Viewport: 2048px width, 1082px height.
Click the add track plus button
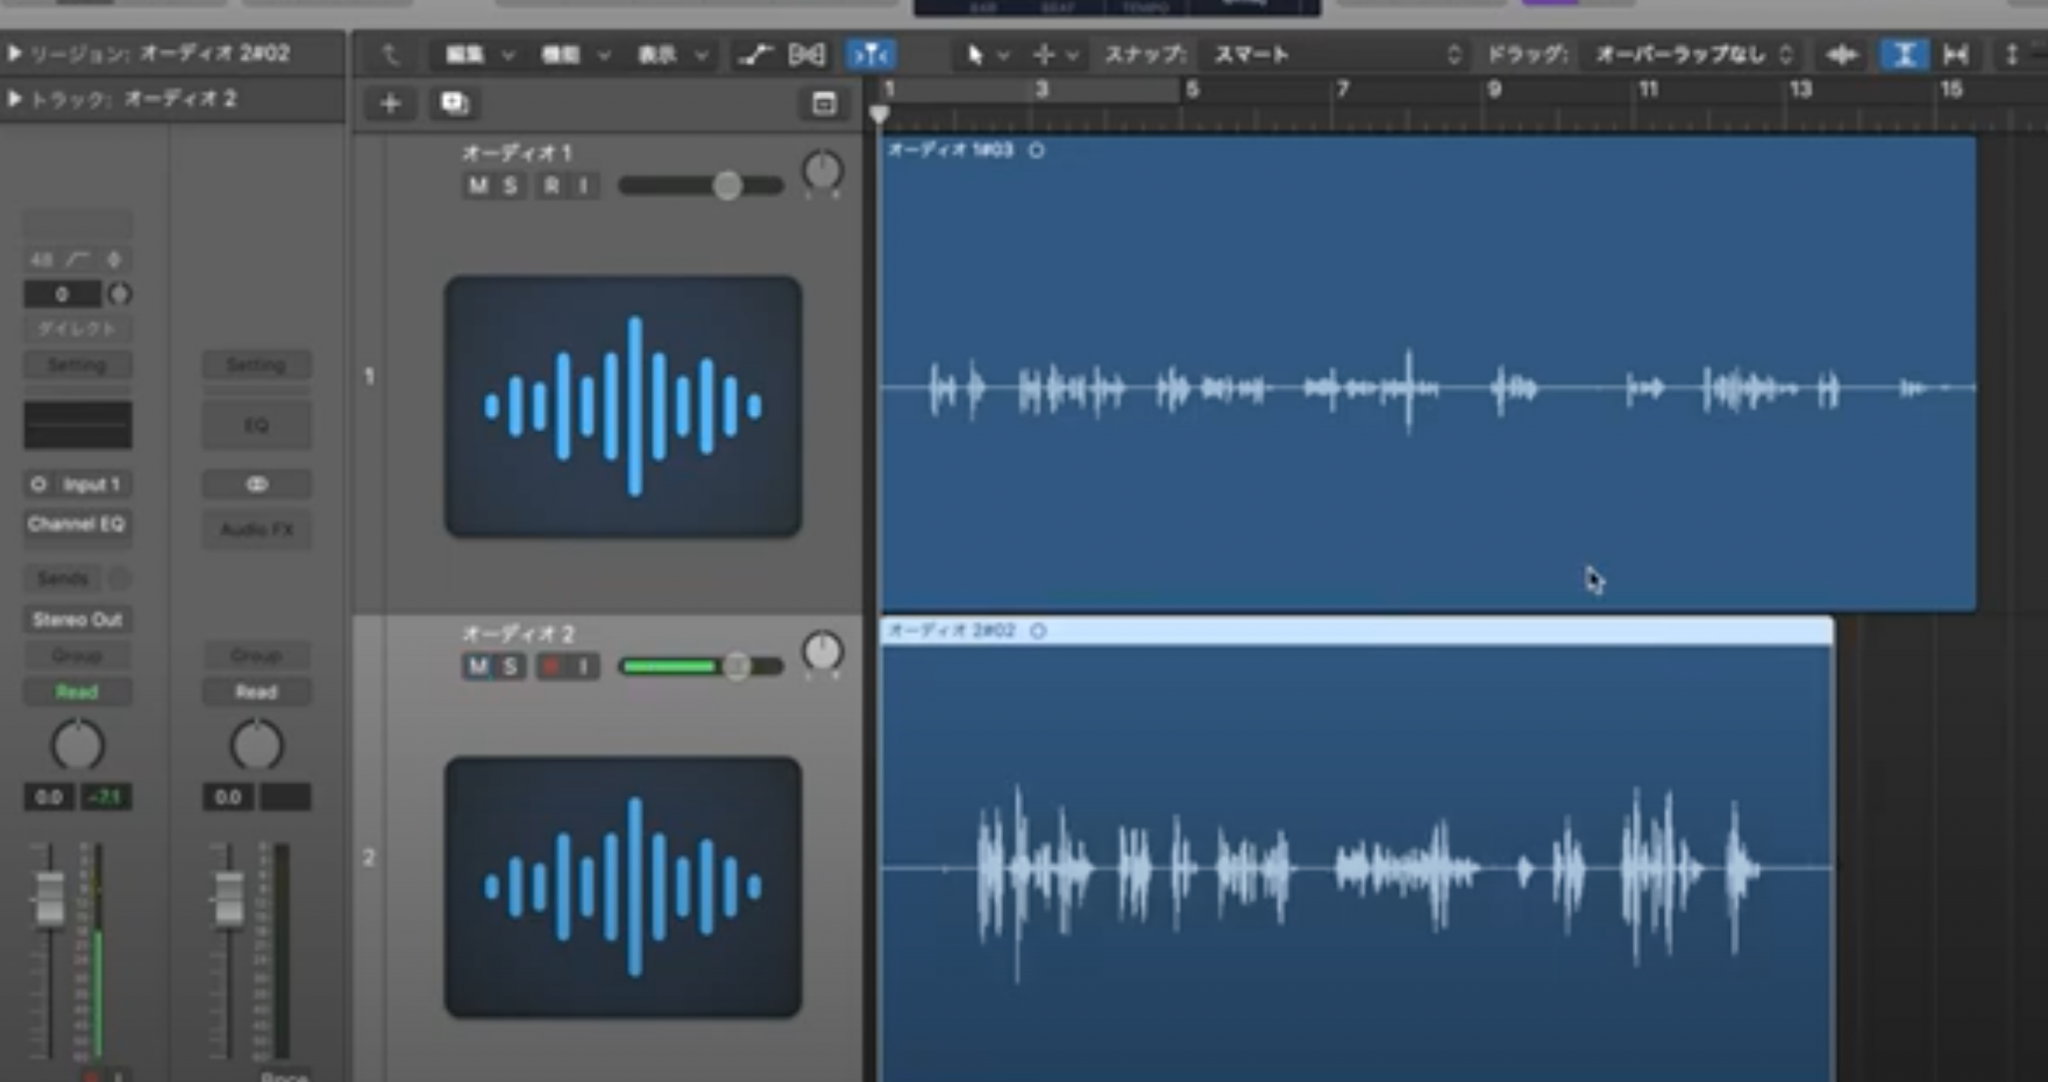click(390, 103)
